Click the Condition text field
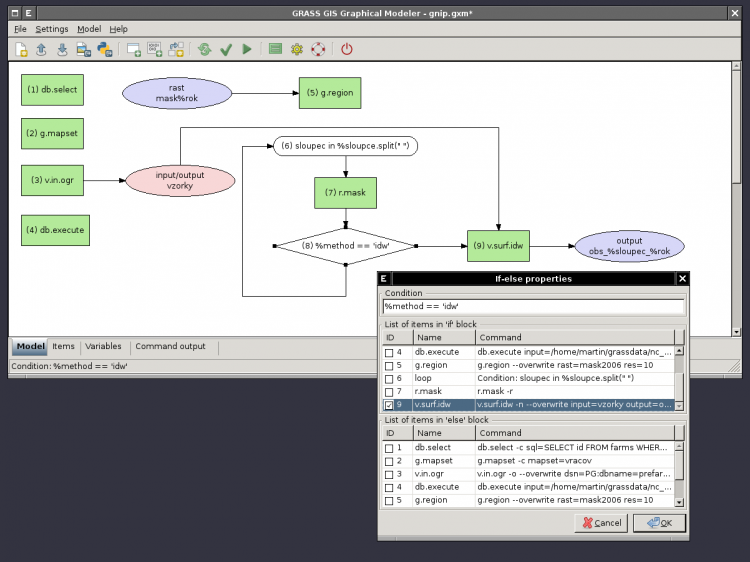The height and width of the screenshot is (562, 750). coord(533,307)
